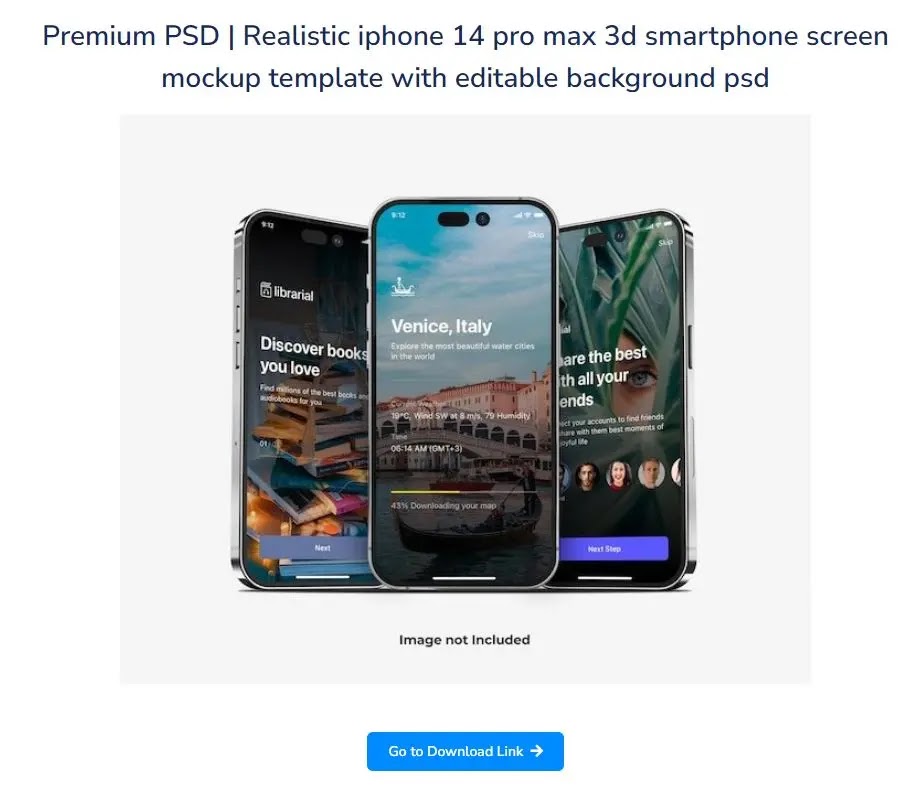The width and height of the screenshot is (905, 793).
Task: Click the dark-haired man avatar icon
Action: [x=586, y=476]
